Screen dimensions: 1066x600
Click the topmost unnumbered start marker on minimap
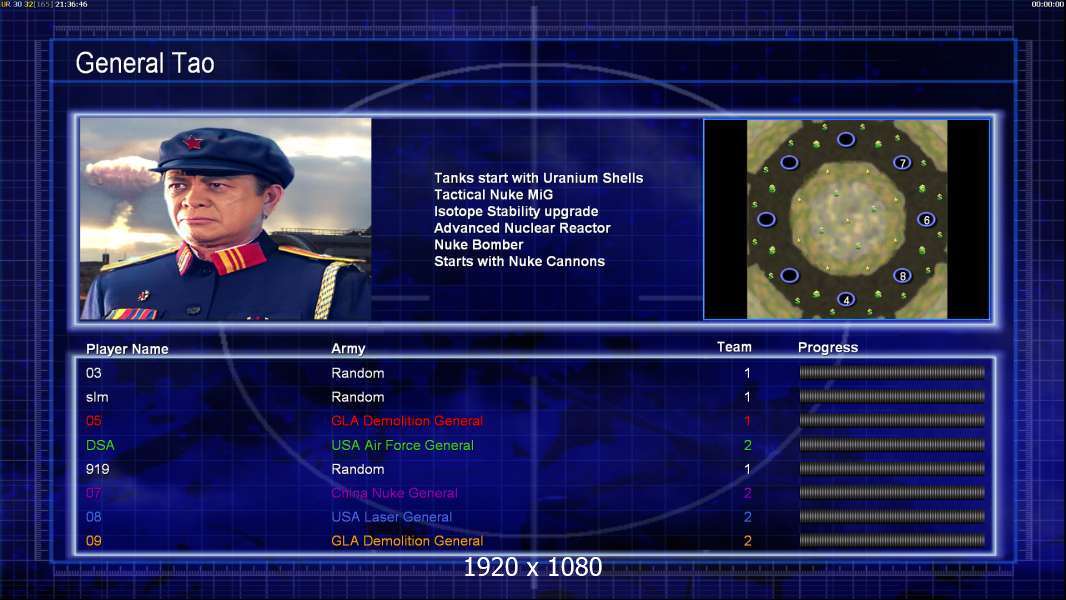click(x=846, y=139)
